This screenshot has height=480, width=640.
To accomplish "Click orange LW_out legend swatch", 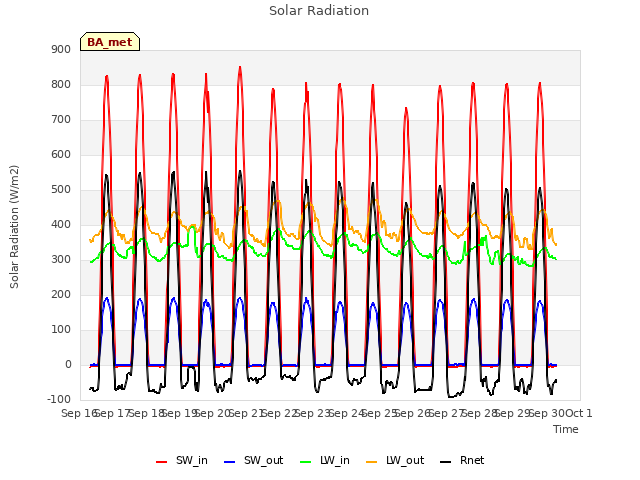I will pos(371,462).
